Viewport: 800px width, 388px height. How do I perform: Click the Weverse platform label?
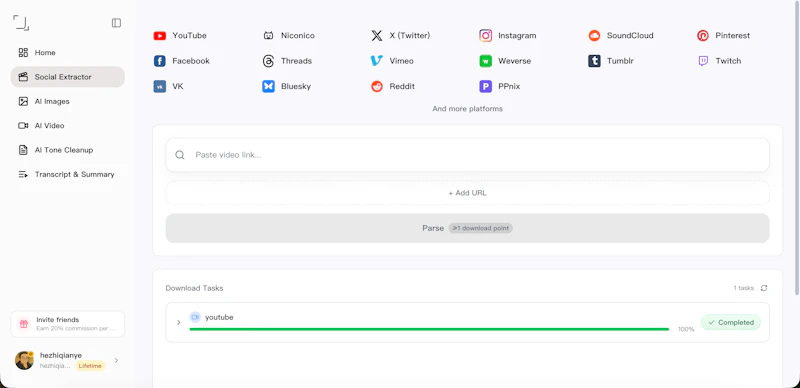[x=515, y=61]
